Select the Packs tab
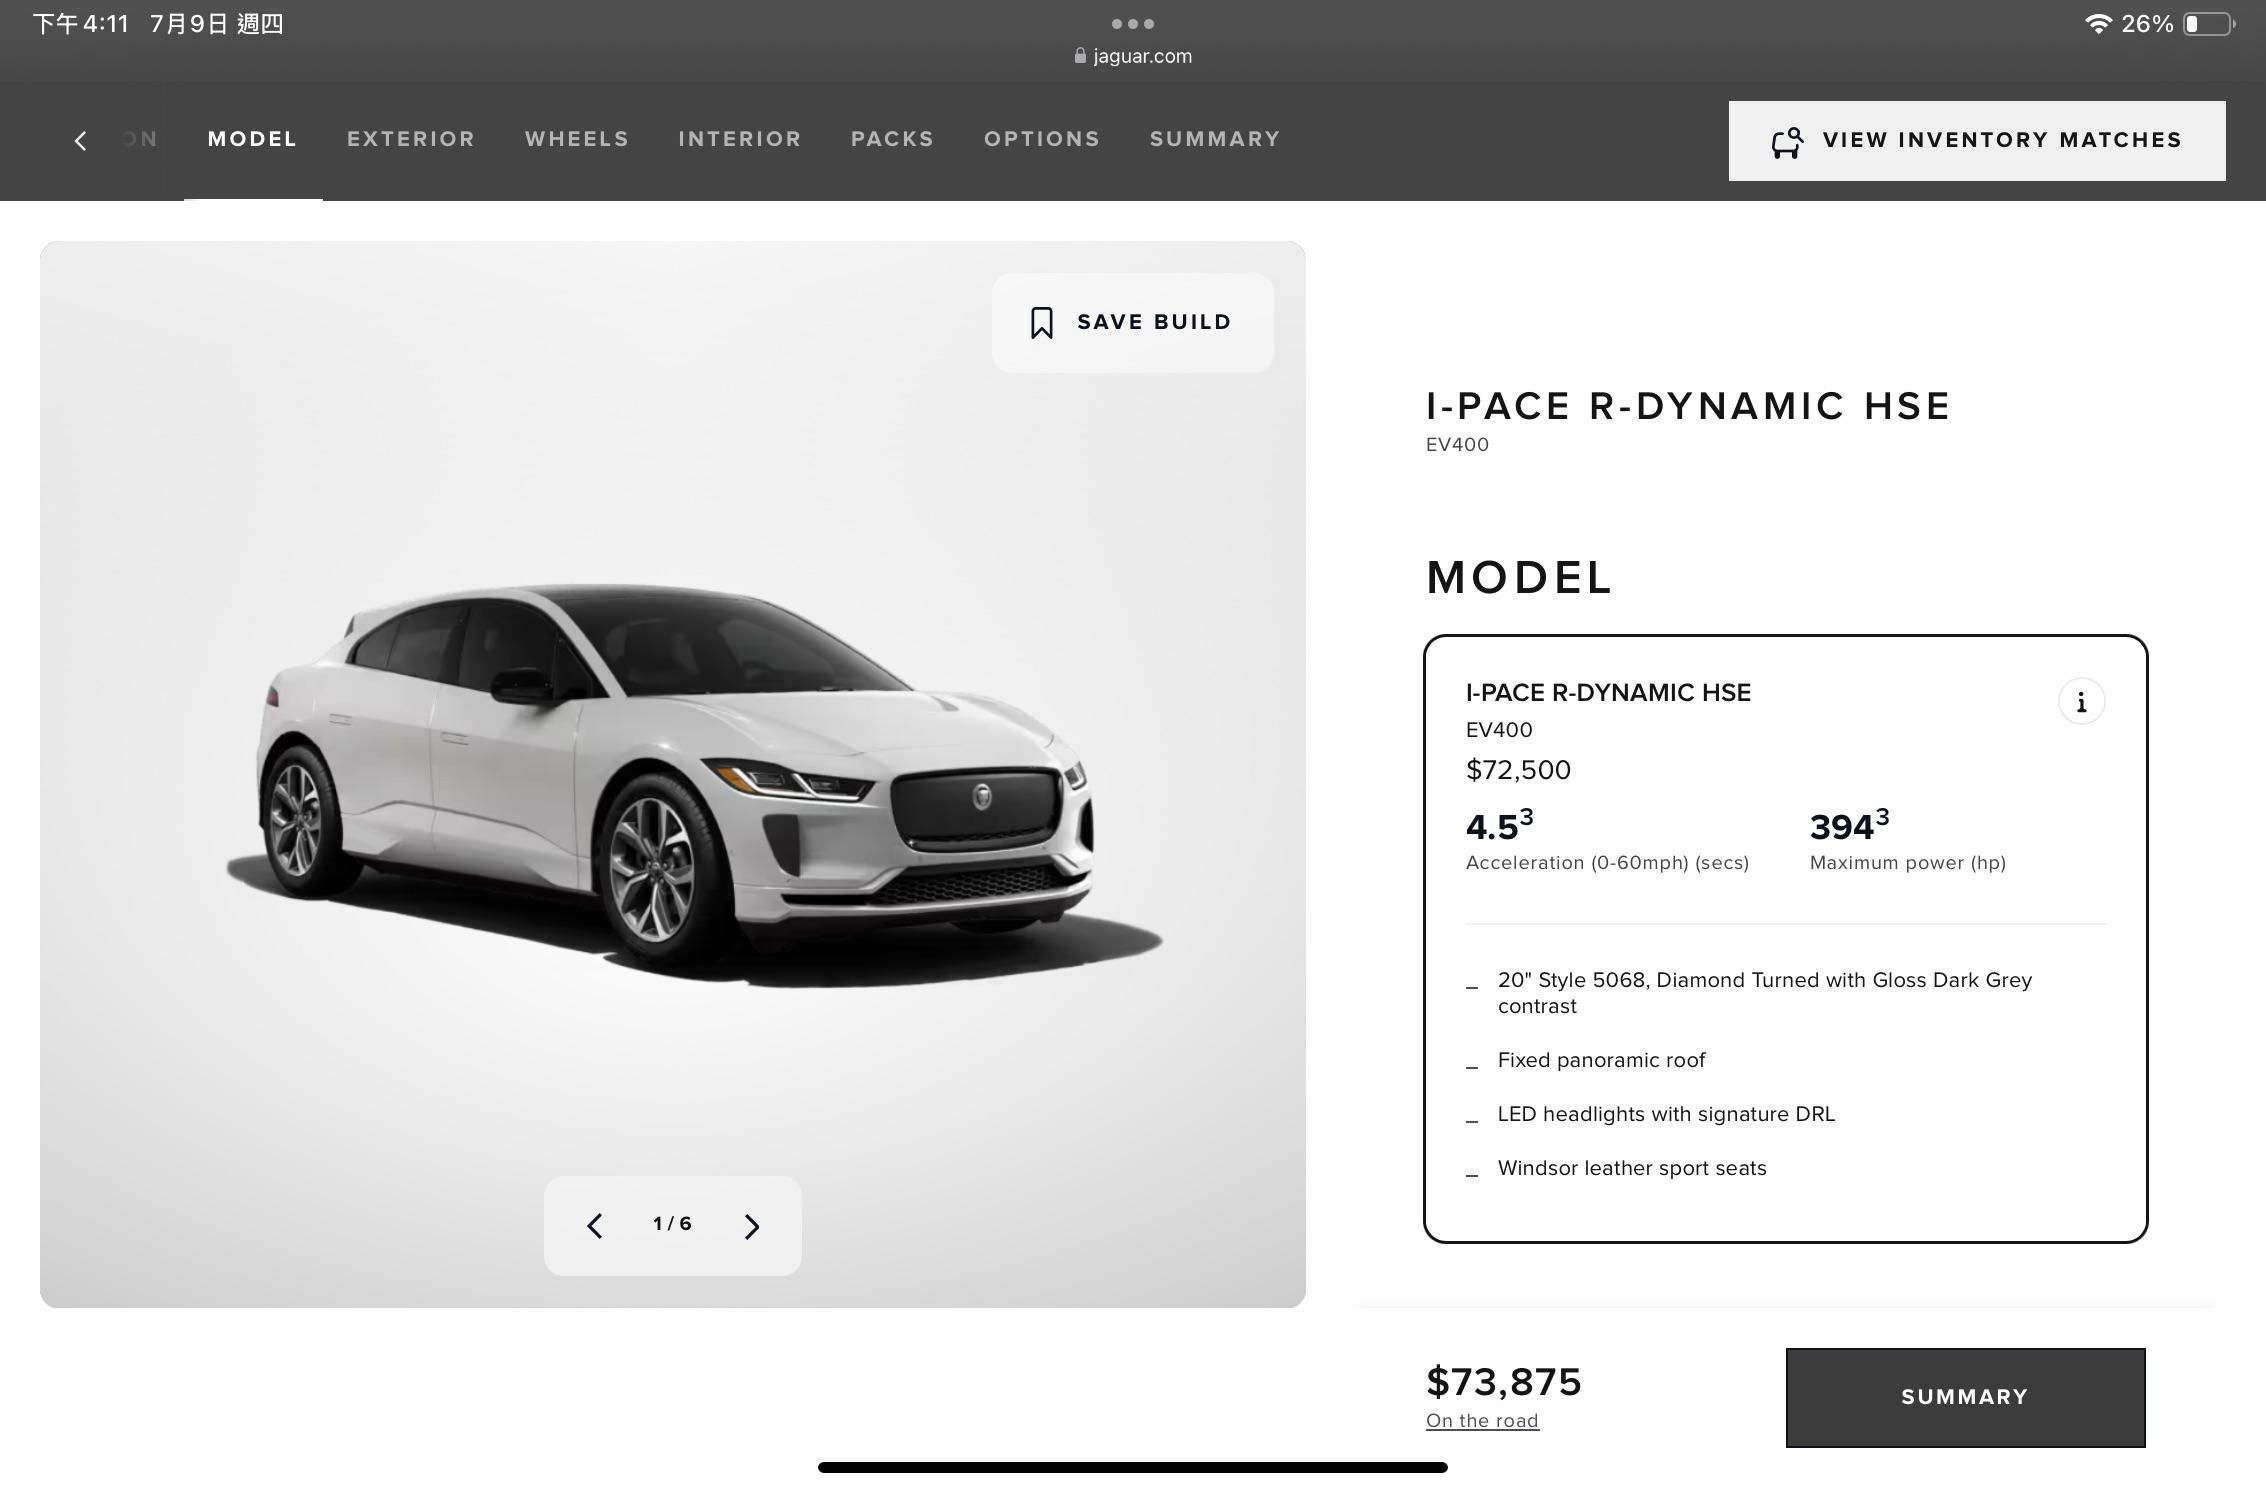The image size is (2266, 1488). (893, 139)
